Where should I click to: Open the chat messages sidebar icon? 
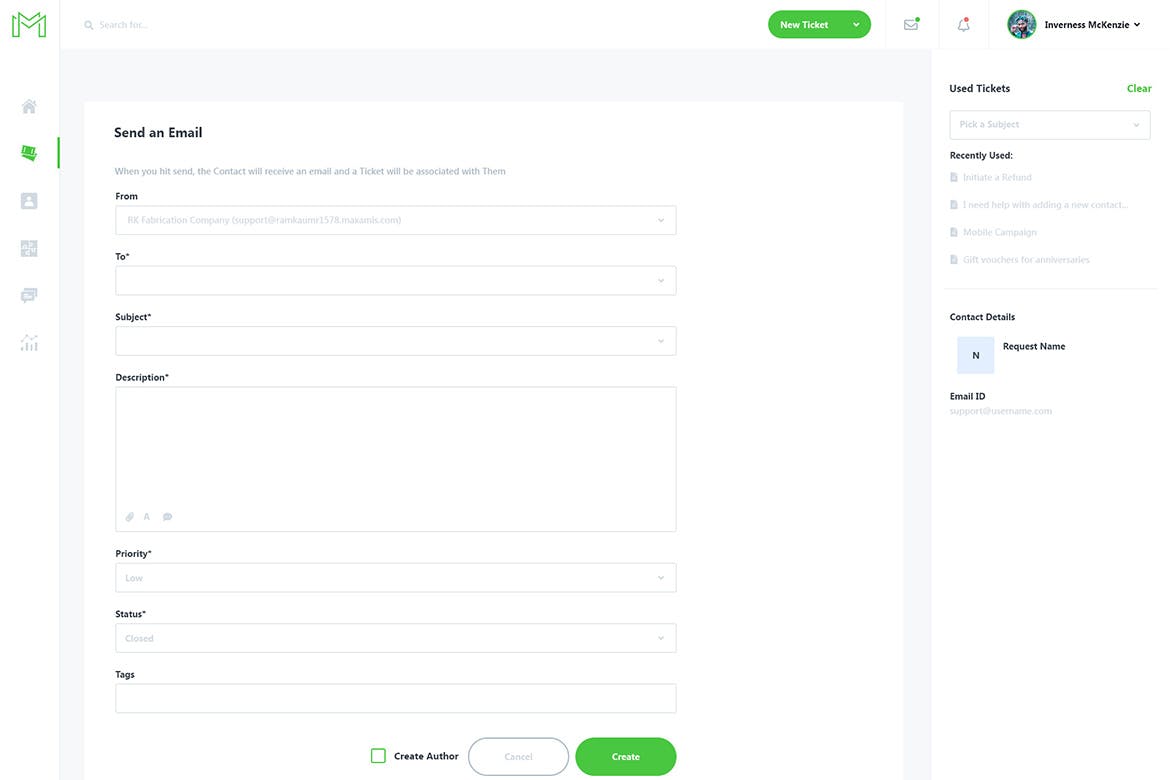(29, 295)
